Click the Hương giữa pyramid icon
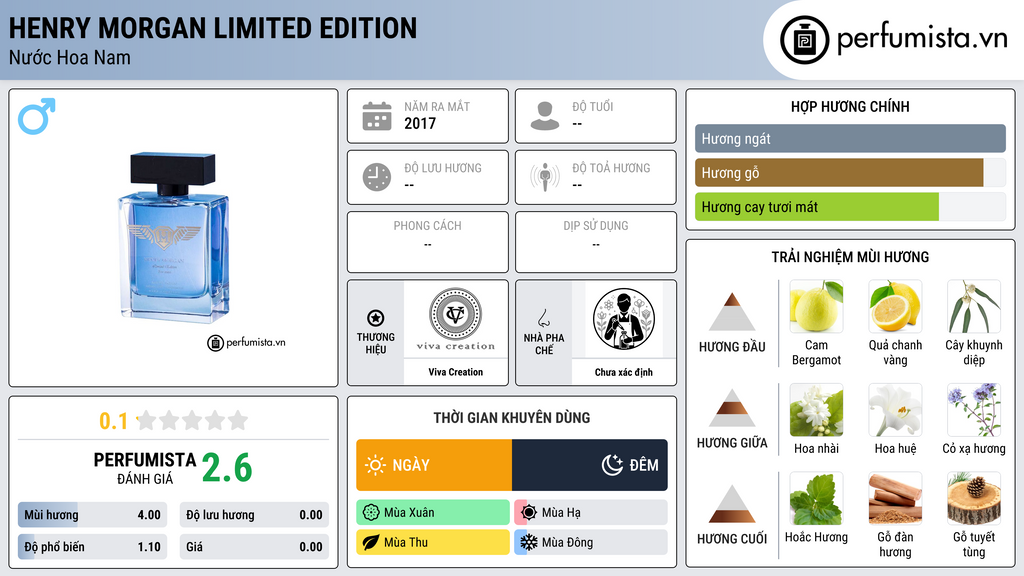The width and height of the screenshot is (1024, 576). click(x=732, y=408)
